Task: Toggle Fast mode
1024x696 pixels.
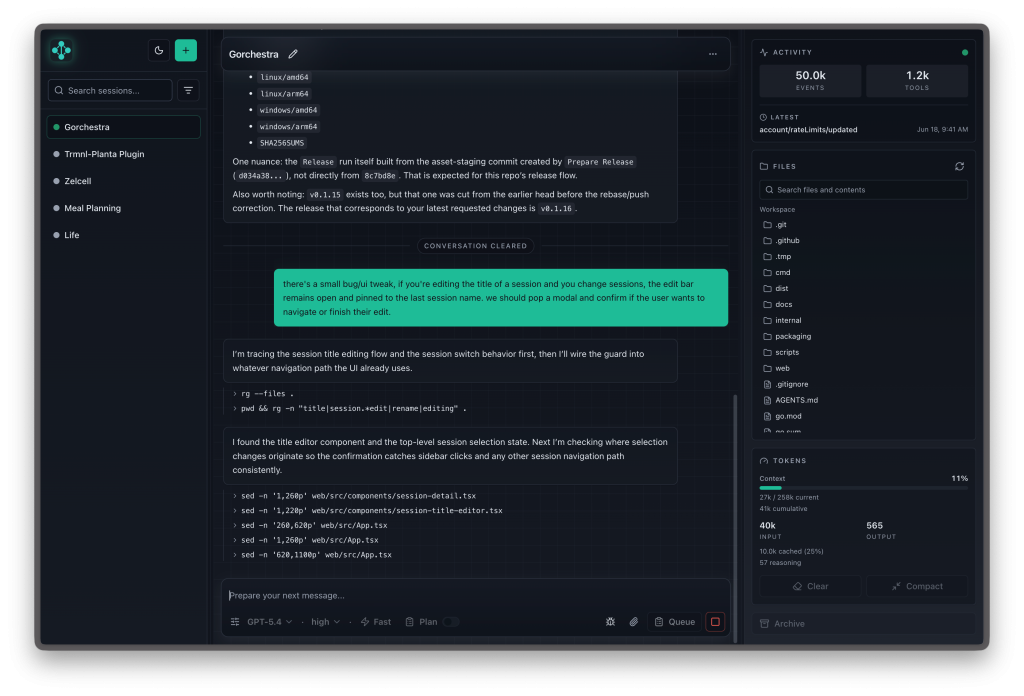Action: 376,622
